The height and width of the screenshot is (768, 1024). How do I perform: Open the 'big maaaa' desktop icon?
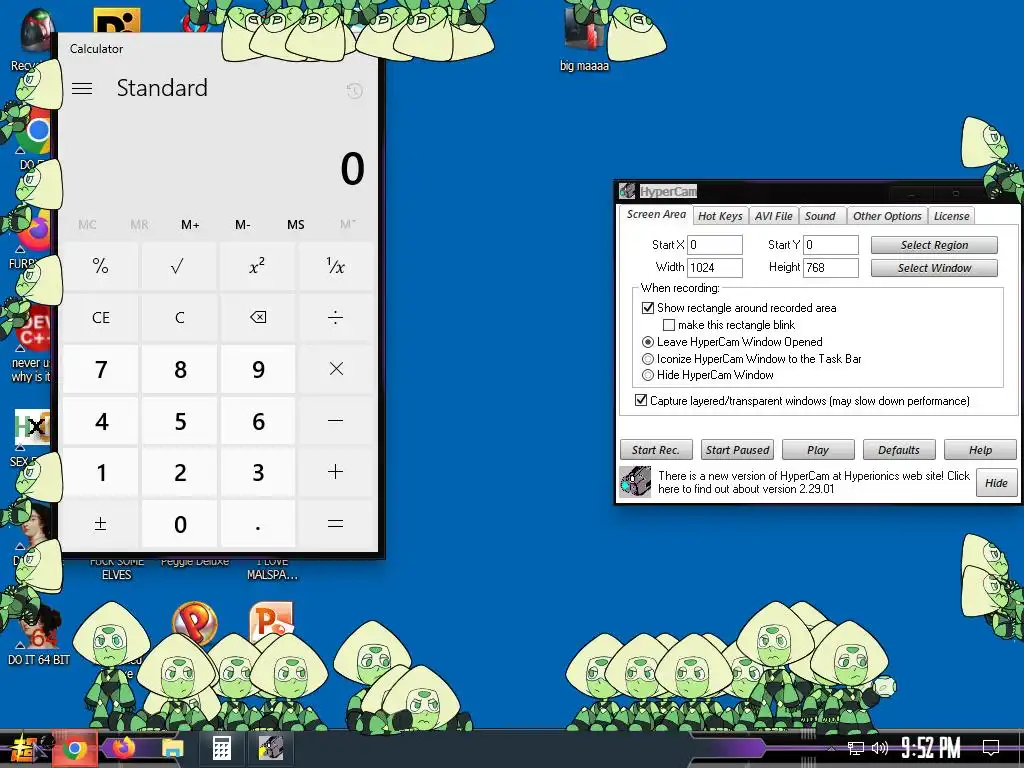(584, 38)
